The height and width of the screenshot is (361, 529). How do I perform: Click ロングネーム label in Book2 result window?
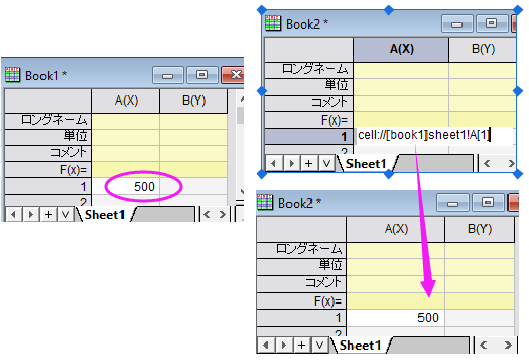point(301,250)
